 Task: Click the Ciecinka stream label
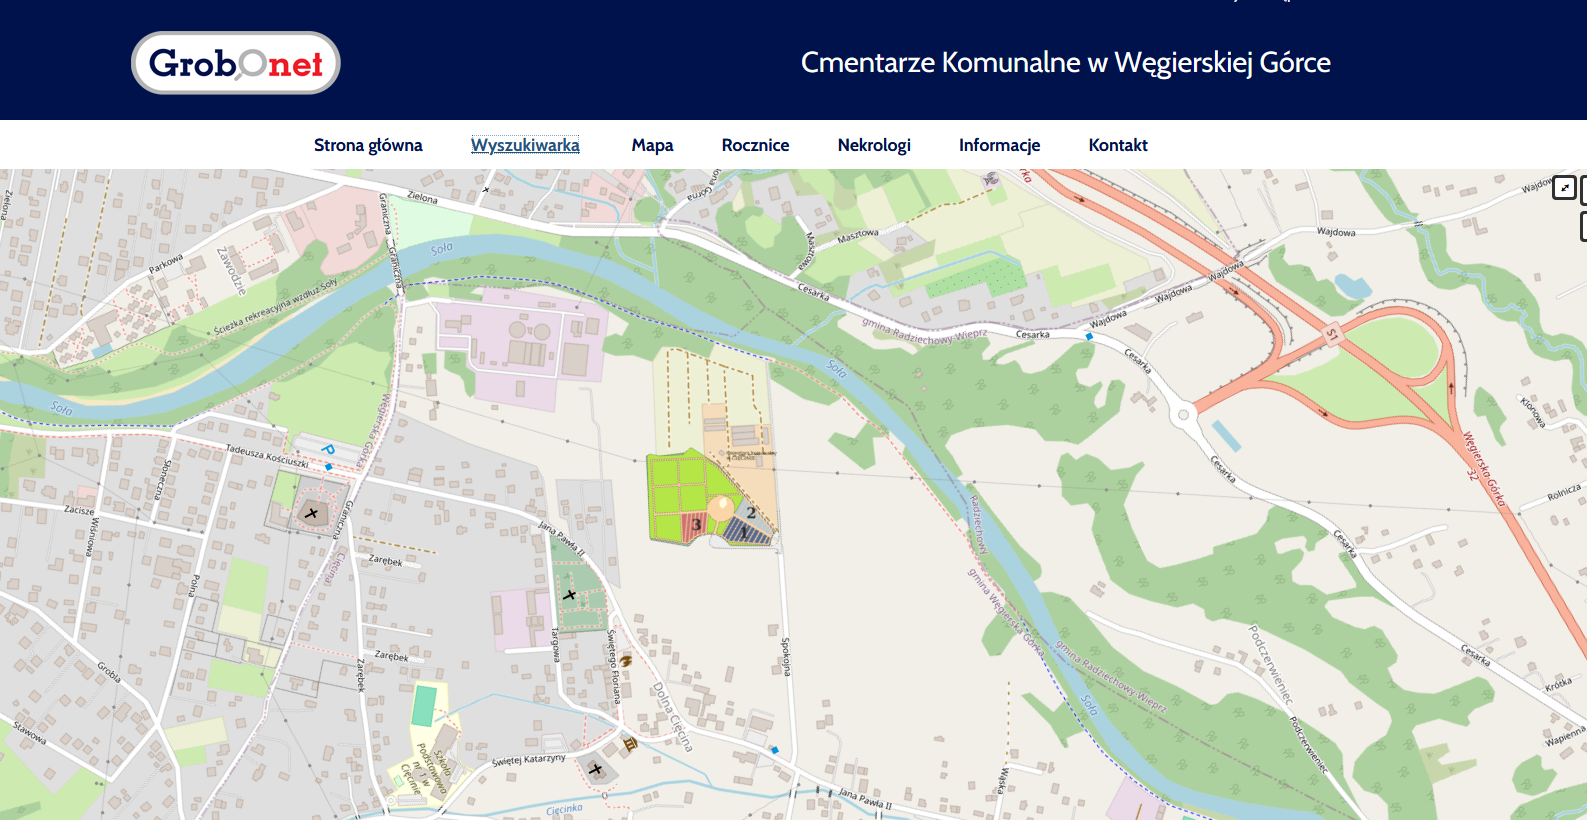tap(564, 809)
